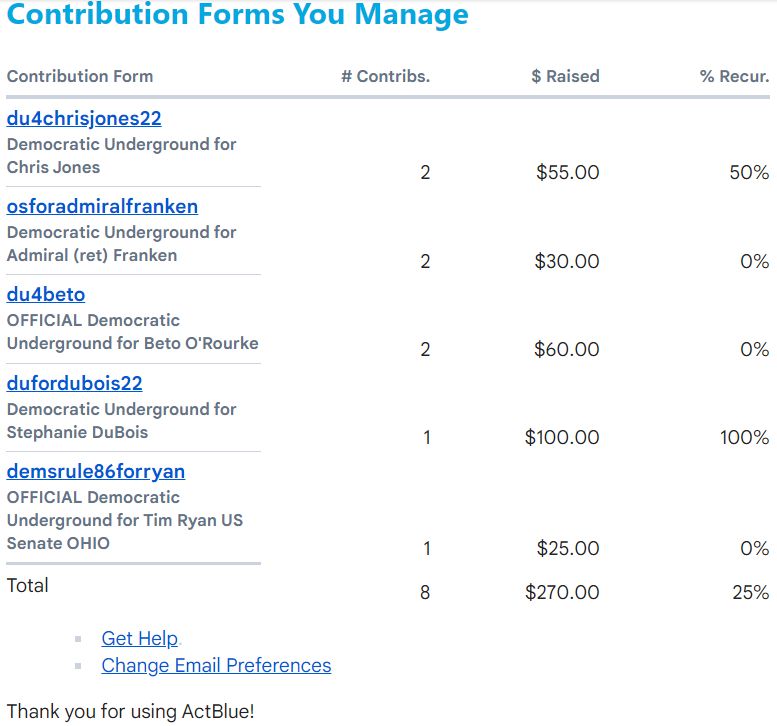The image size is (777, 726).
Task: Click the Get Help link
Action: (139, 638)
